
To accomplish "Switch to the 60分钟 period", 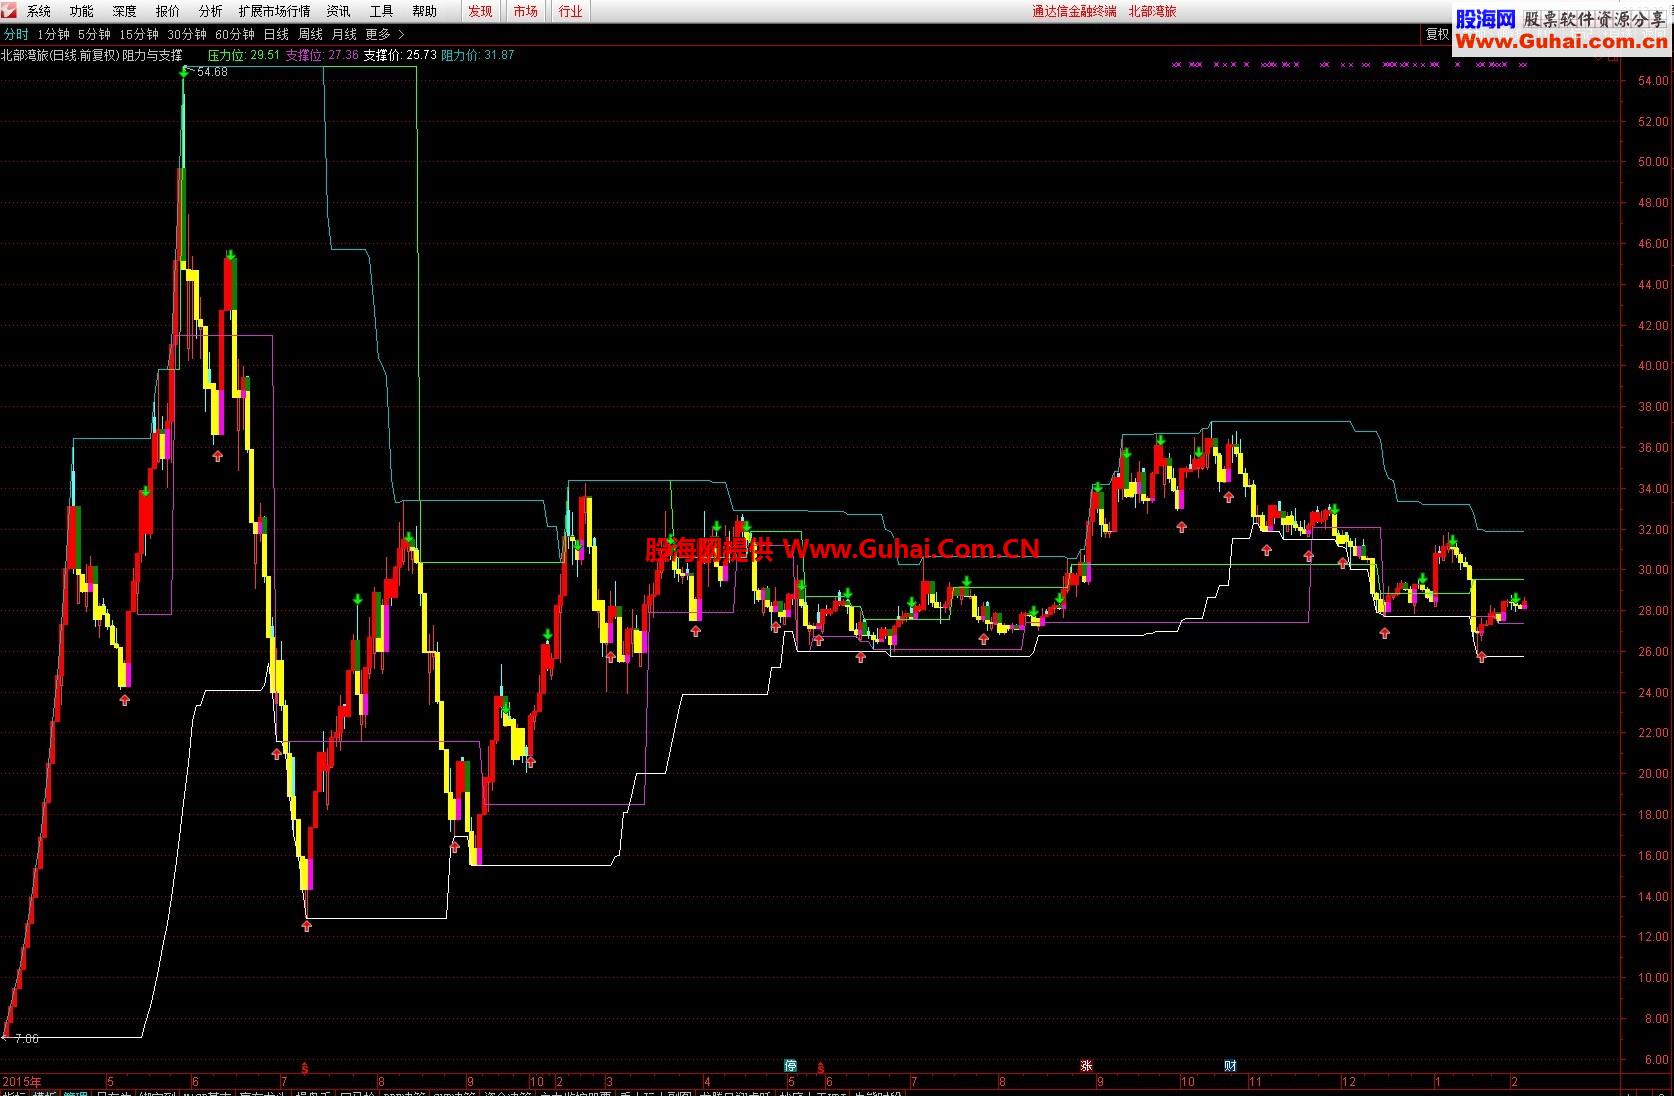I will pyautogui.click(x=235, y=34).
